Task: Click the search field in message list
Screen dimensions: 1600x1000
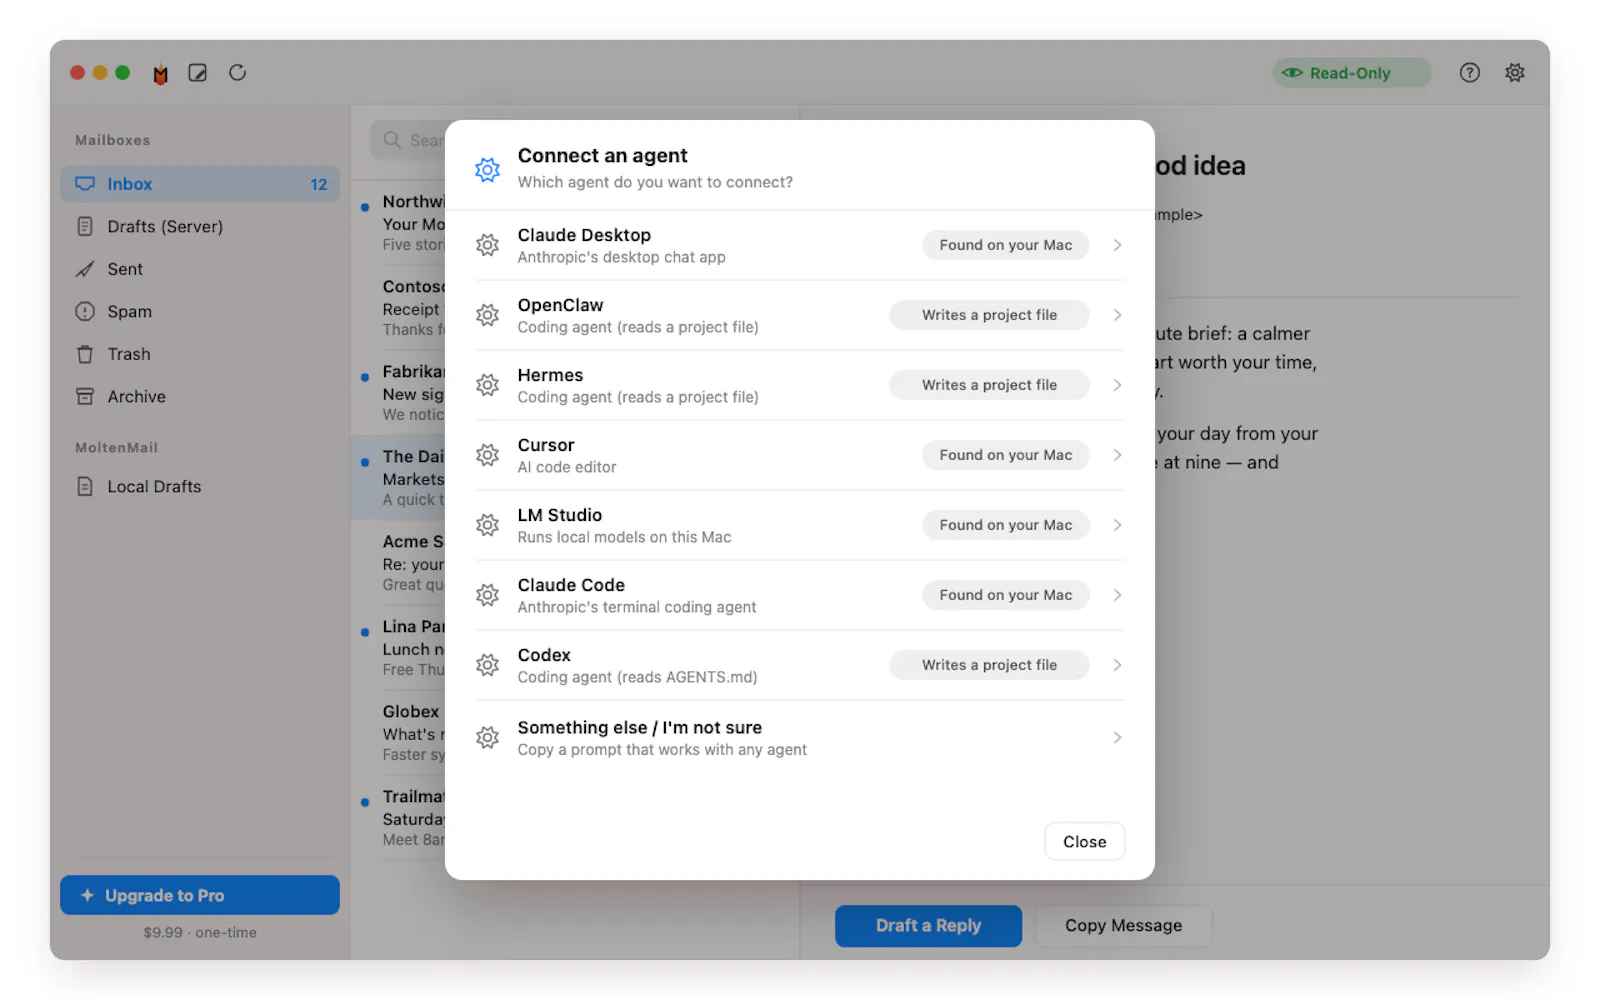Action: pos(408,140)
